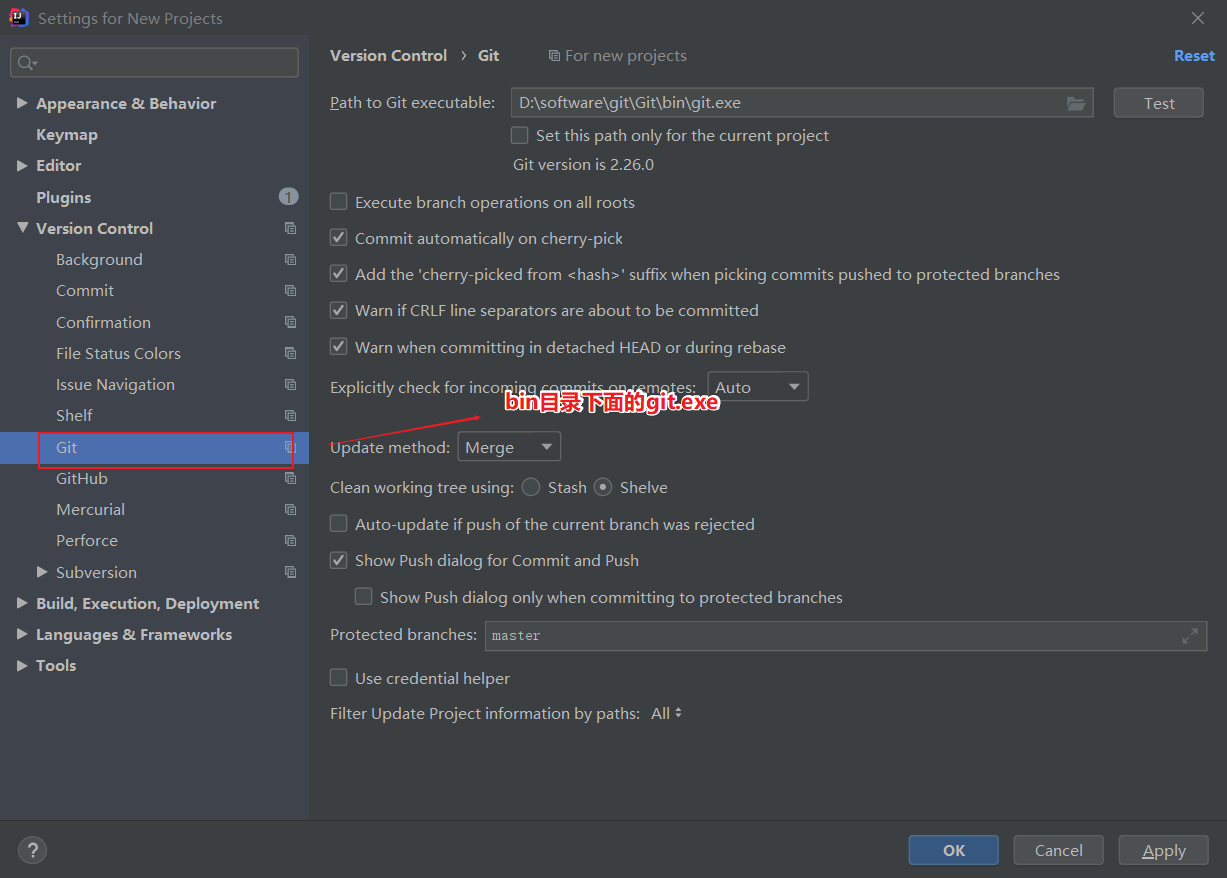Image resolution: width=1227 pixels, height=878 pixels.
Task: Click the Test button for Git executable
Action: tap(1159, 103)
